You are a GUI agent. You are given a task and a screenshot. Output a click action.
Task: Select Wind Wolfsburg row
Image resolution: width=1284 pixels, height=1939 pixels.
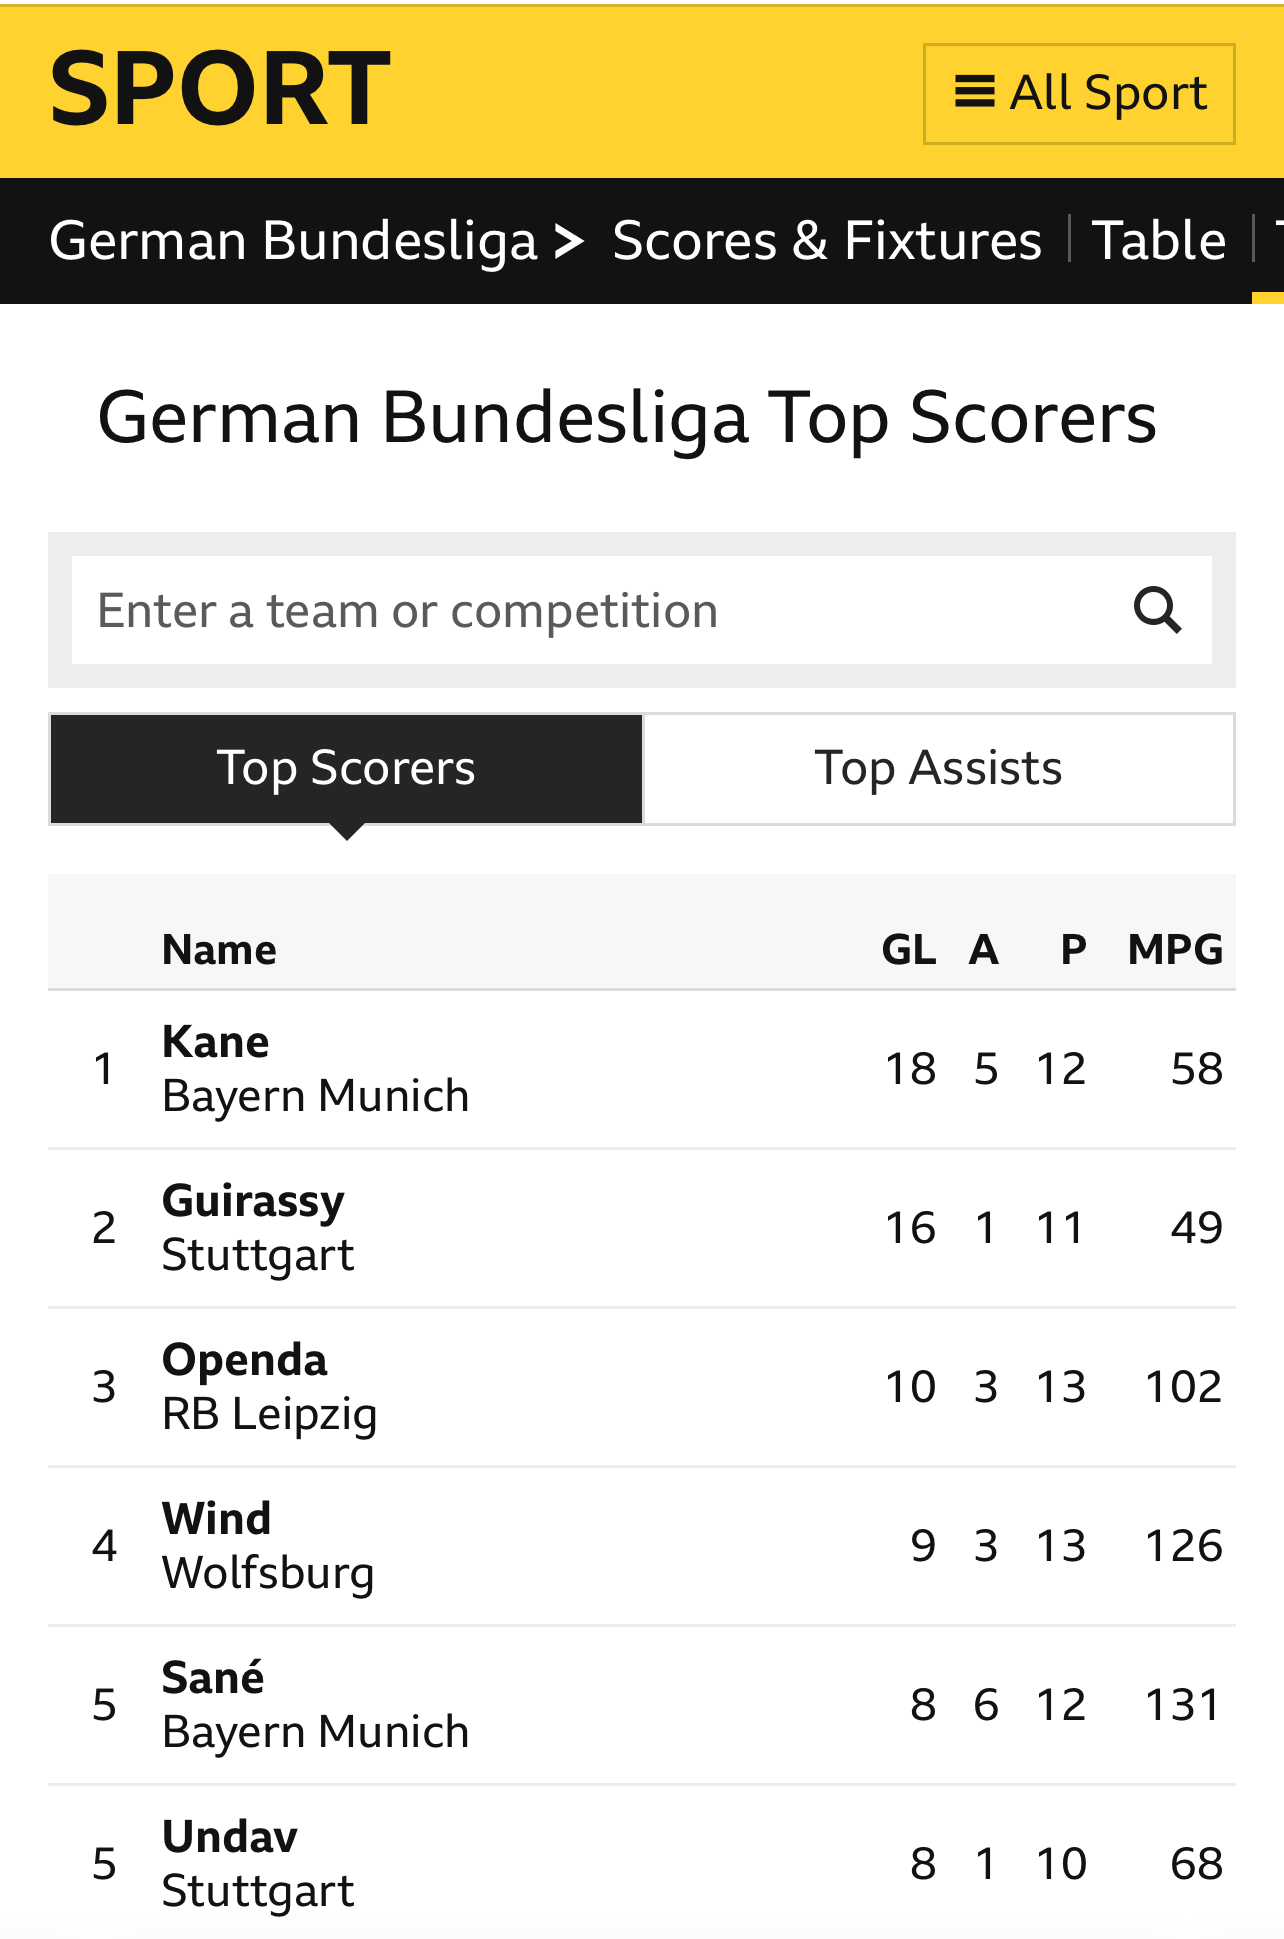pos(642,1546)
